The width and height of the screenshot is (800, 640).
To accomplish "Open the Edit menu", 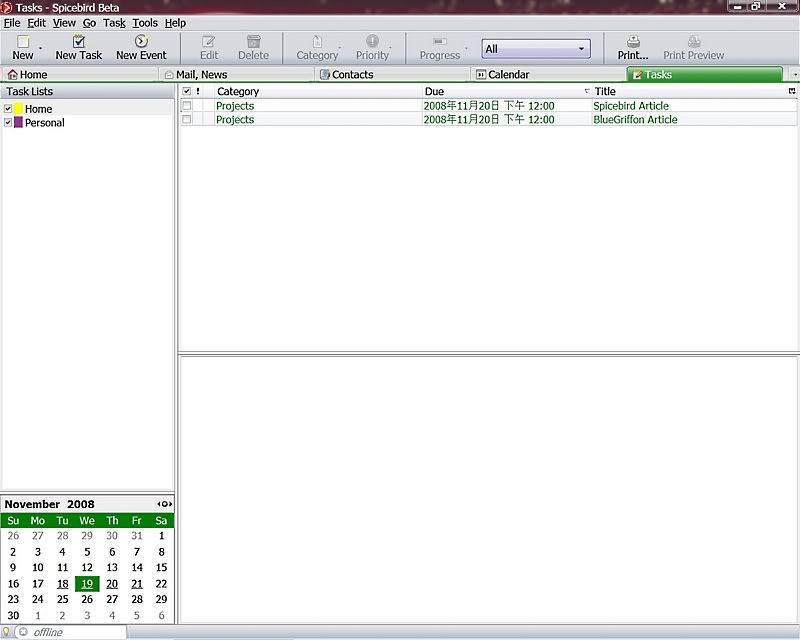I will click(36, 23).
